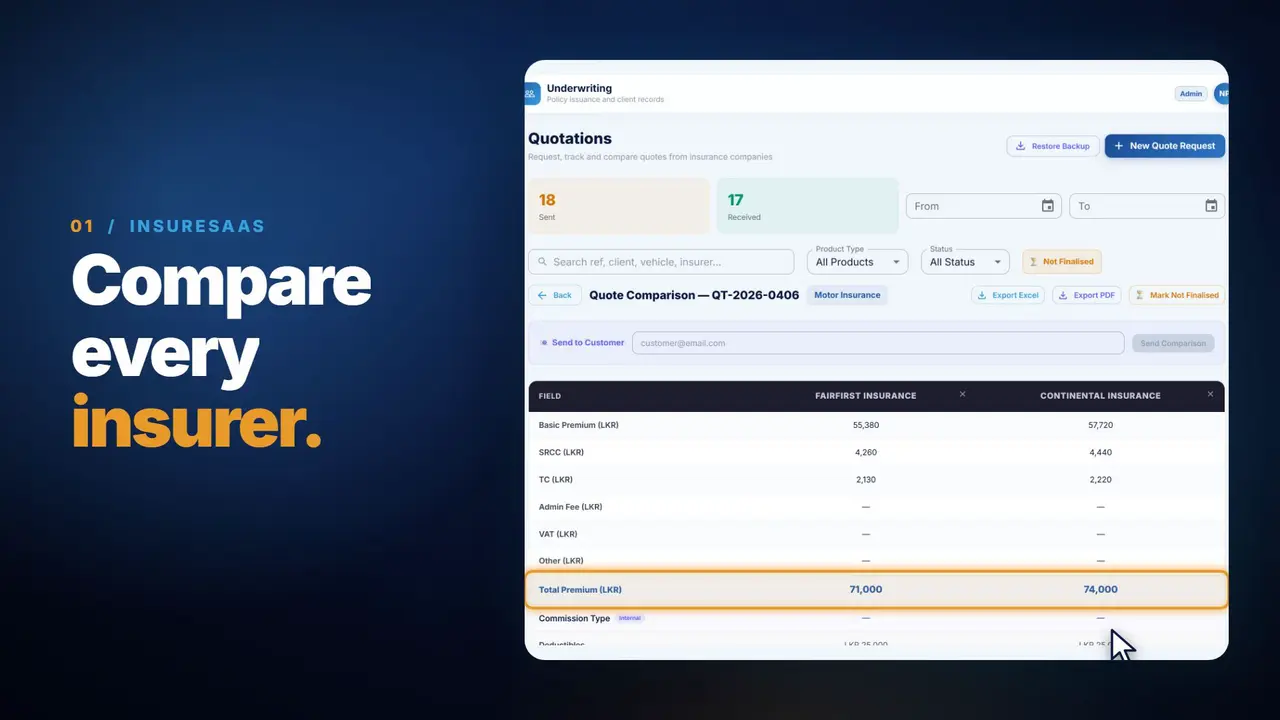Click the Fairfirst Insurance column header
Viewport: 1280px width, 720px height.
tap(865, 396)
